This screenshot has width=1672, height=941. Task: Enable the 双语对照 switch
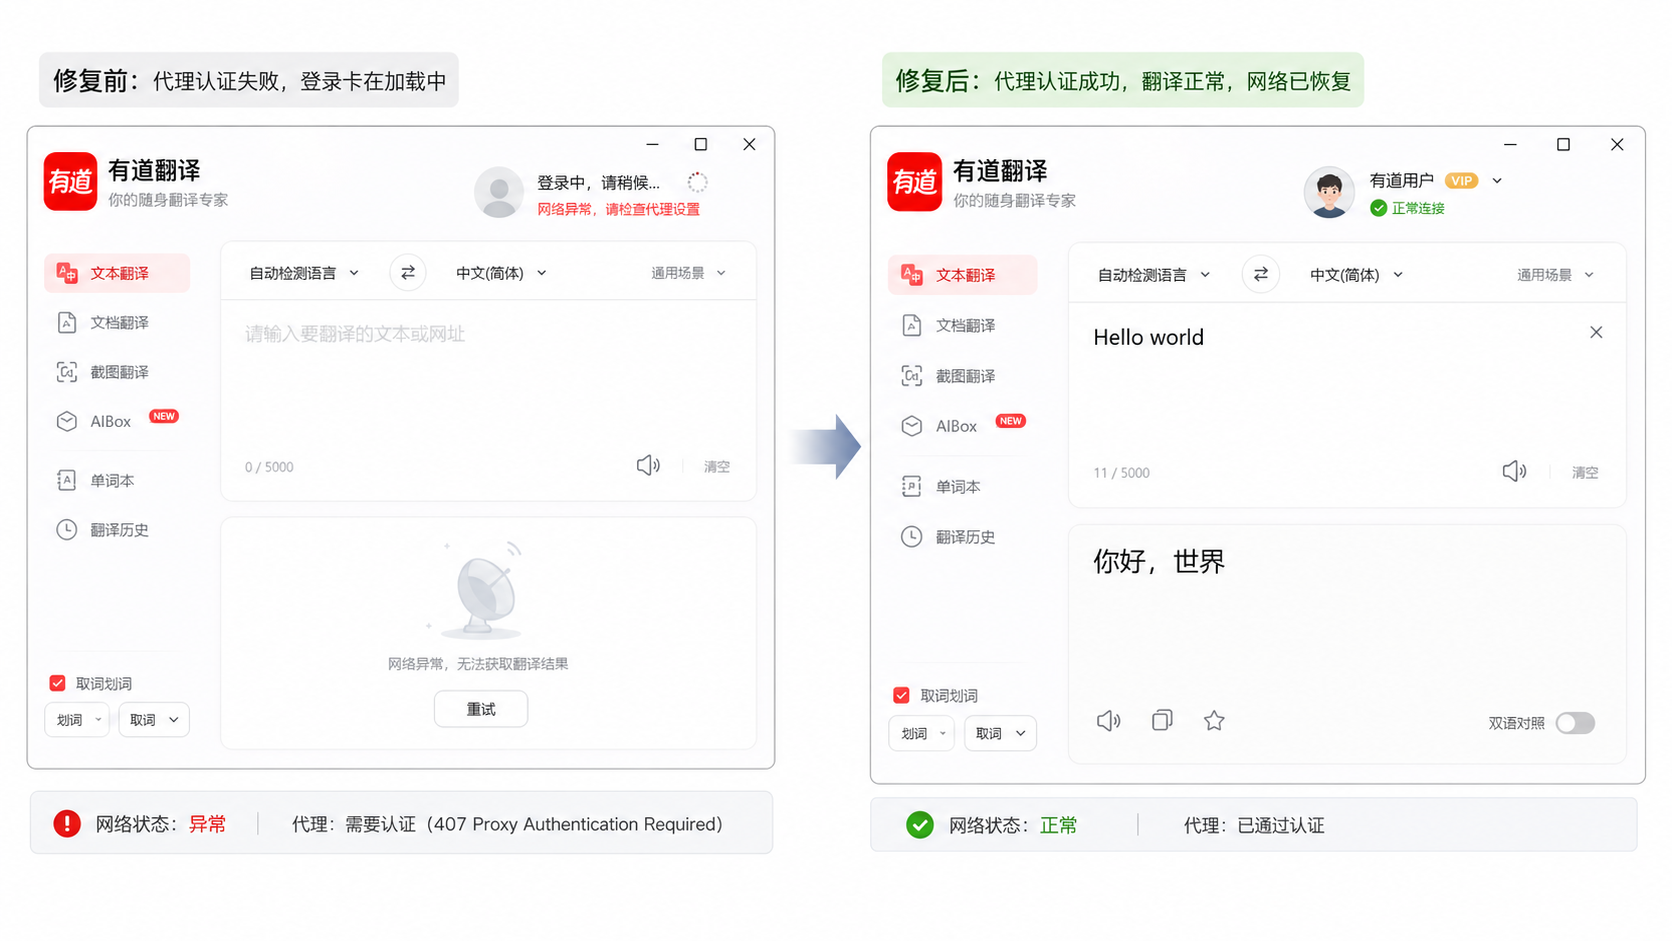point(1575,723)
